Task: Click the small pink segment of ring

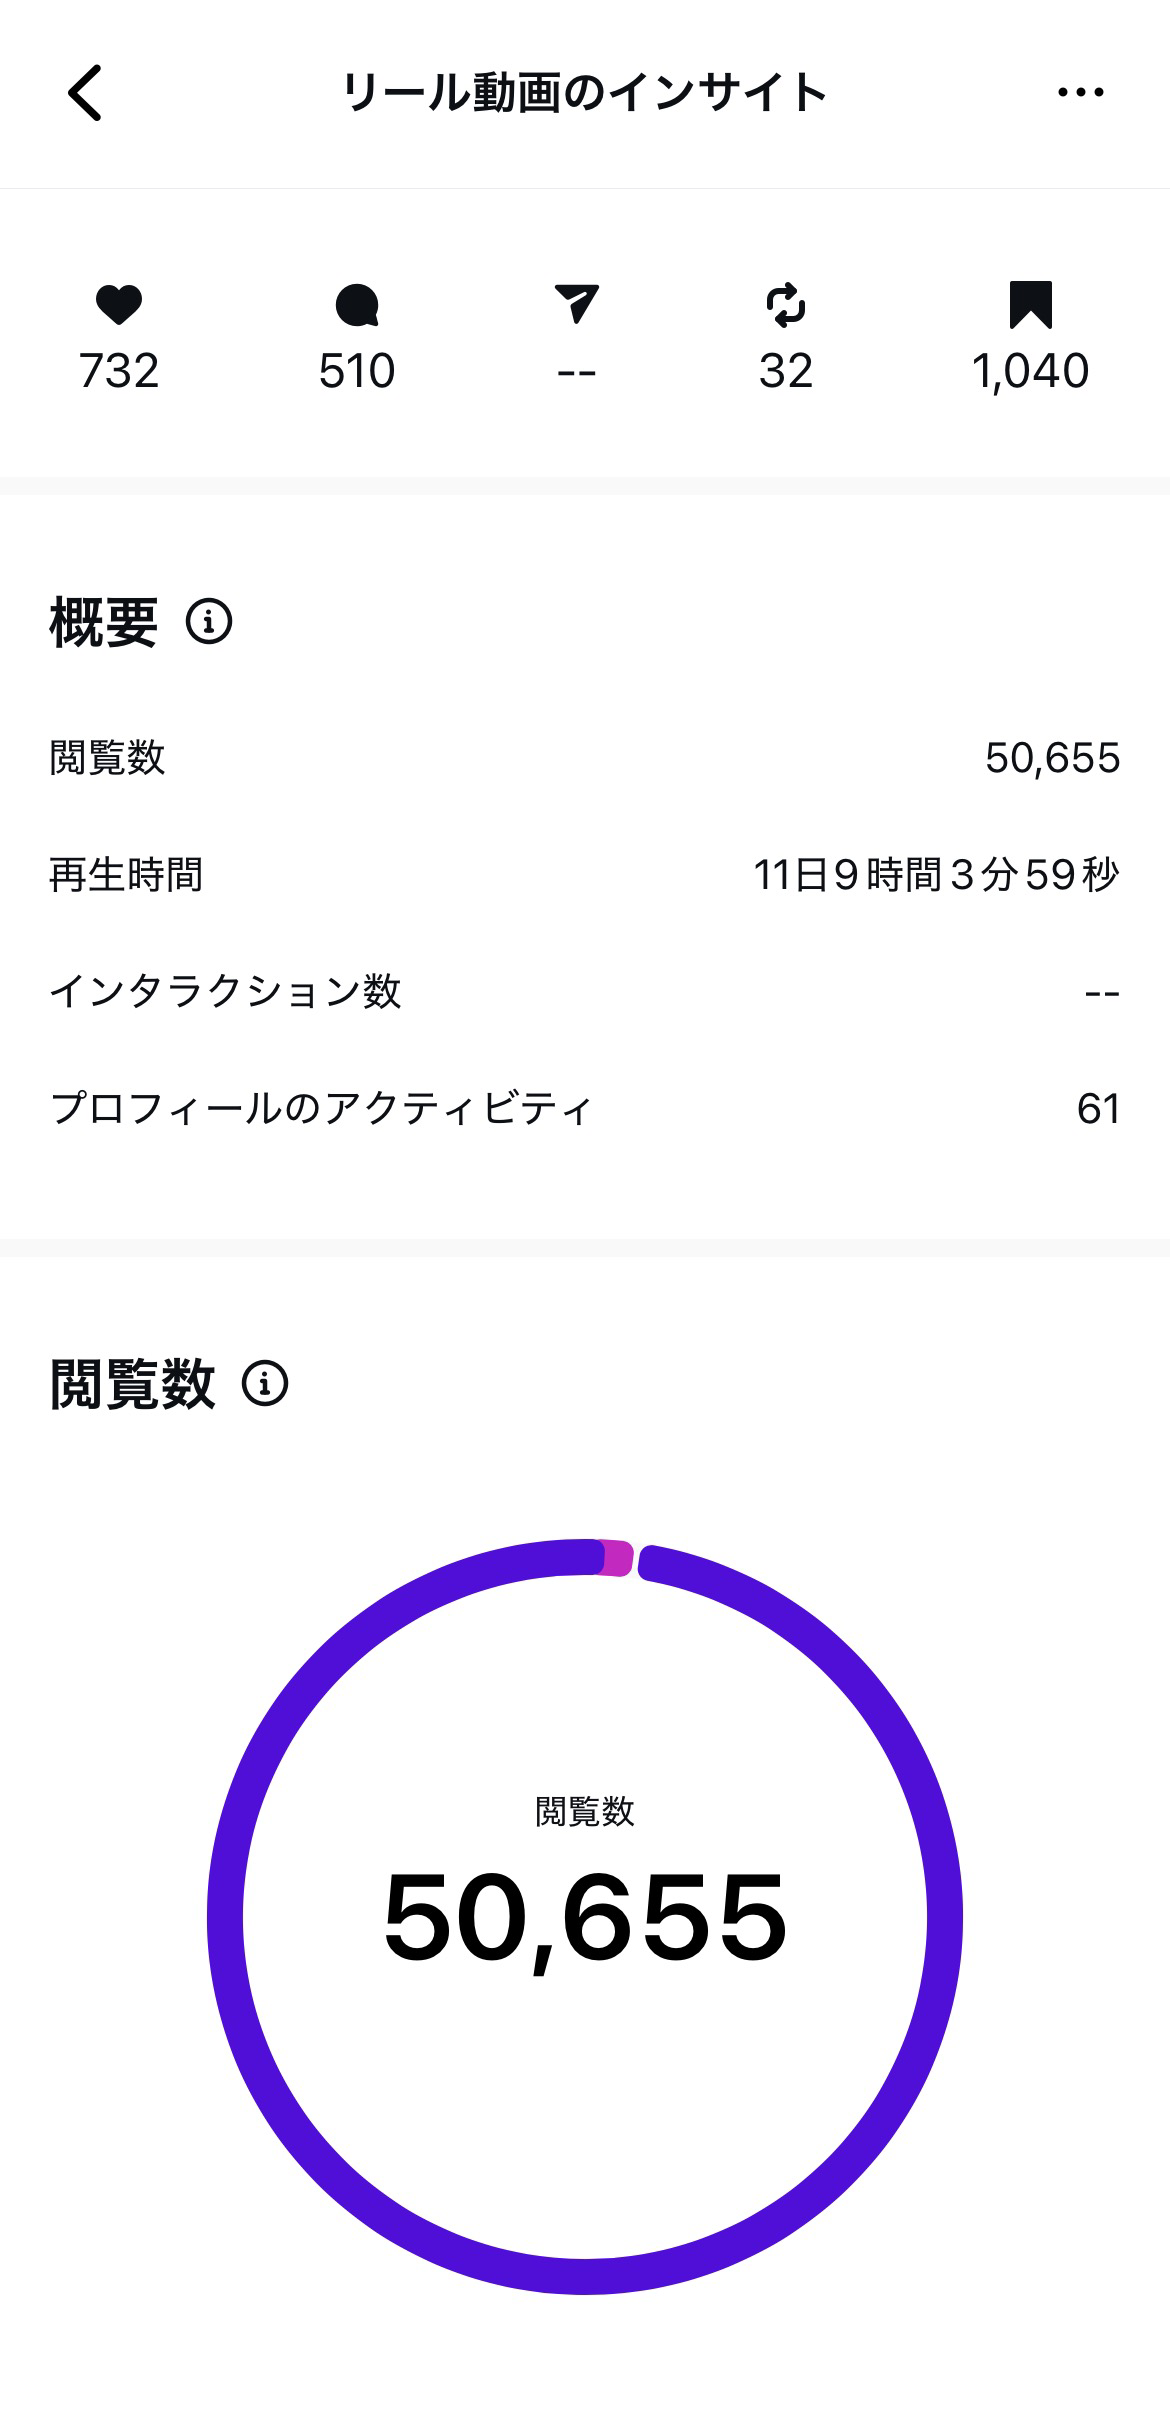Action: [616, 1559]
